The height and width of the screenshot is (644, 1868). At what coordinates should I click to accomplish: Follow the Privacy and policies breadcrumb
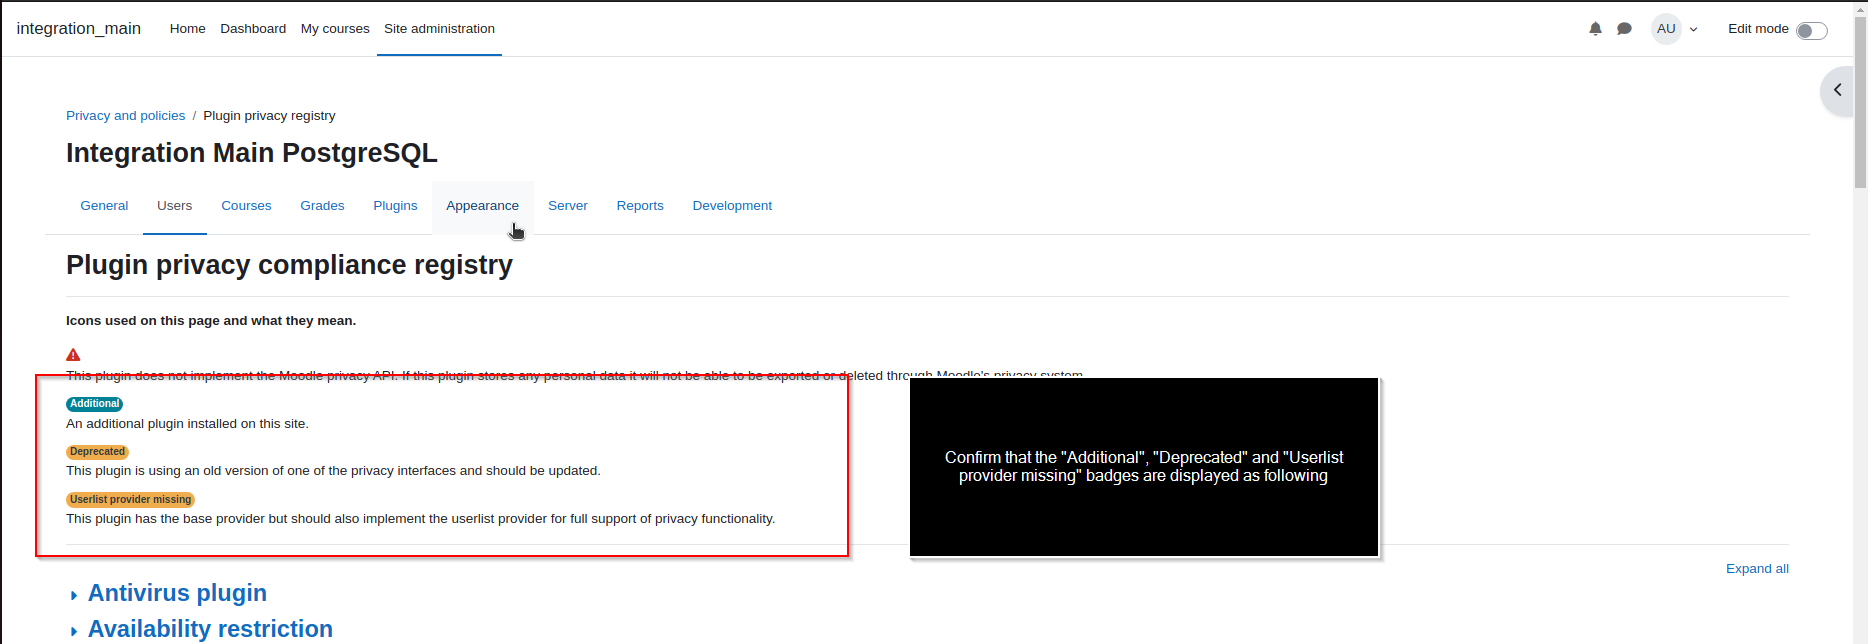click(x=125, y=116)
